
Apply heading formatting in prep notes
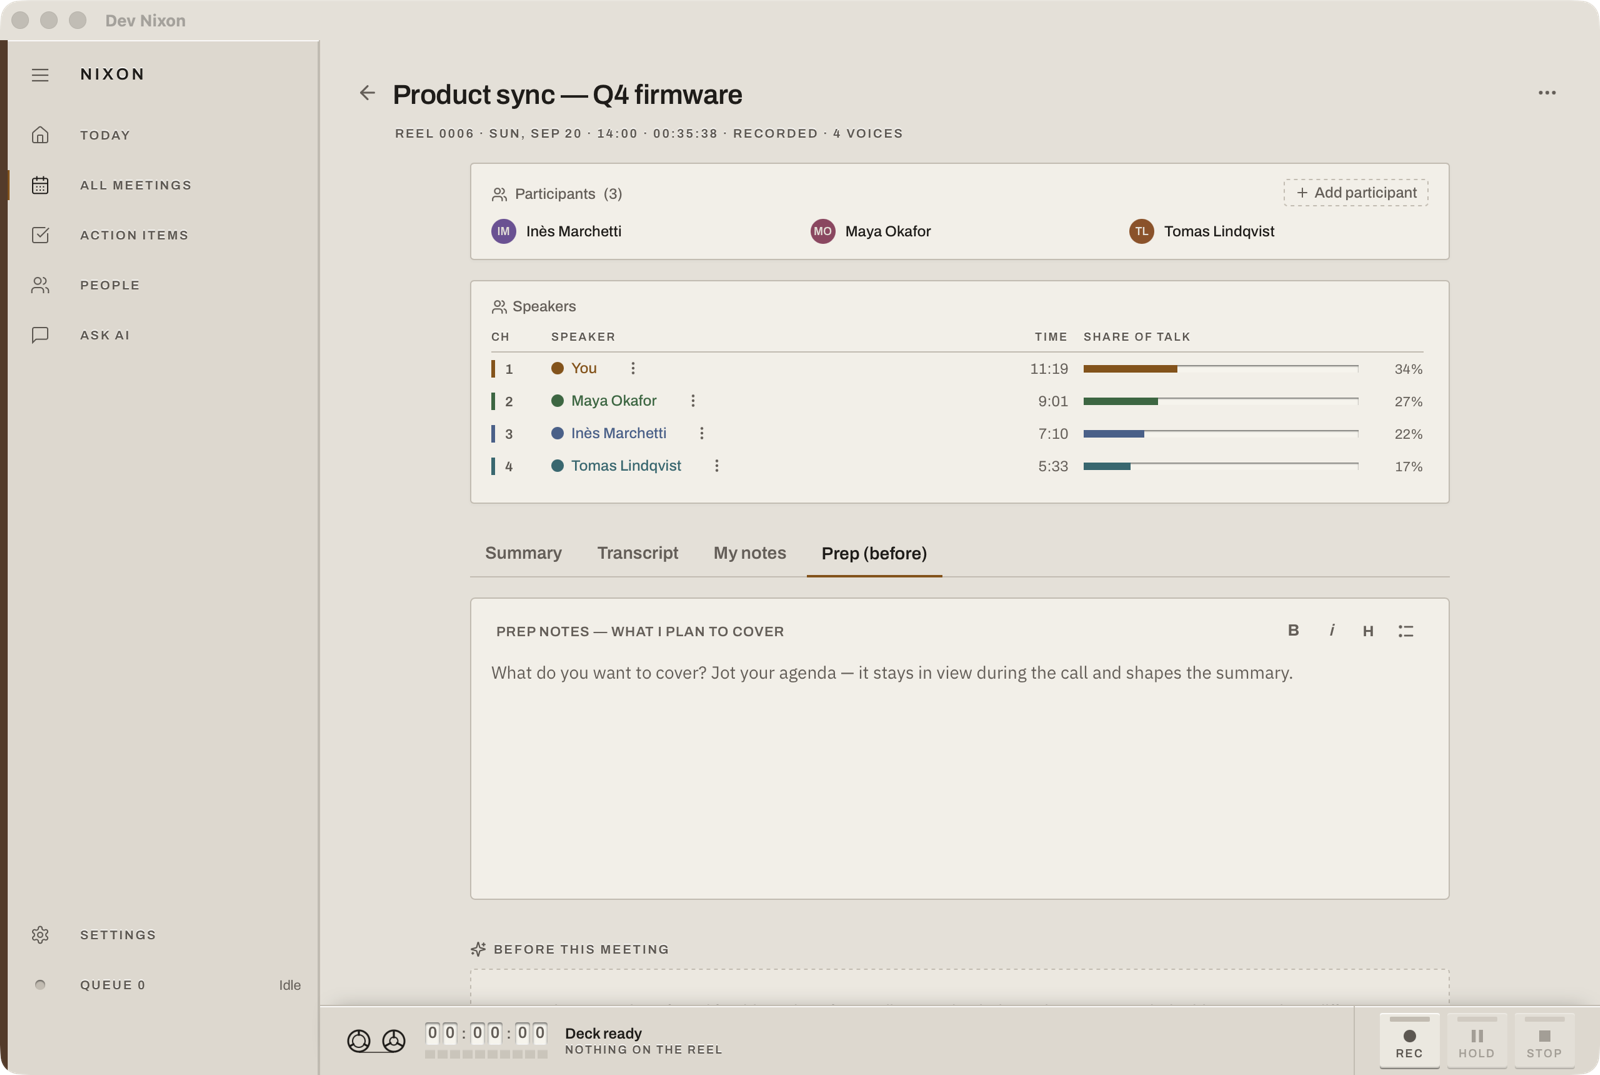[1368, 630]
